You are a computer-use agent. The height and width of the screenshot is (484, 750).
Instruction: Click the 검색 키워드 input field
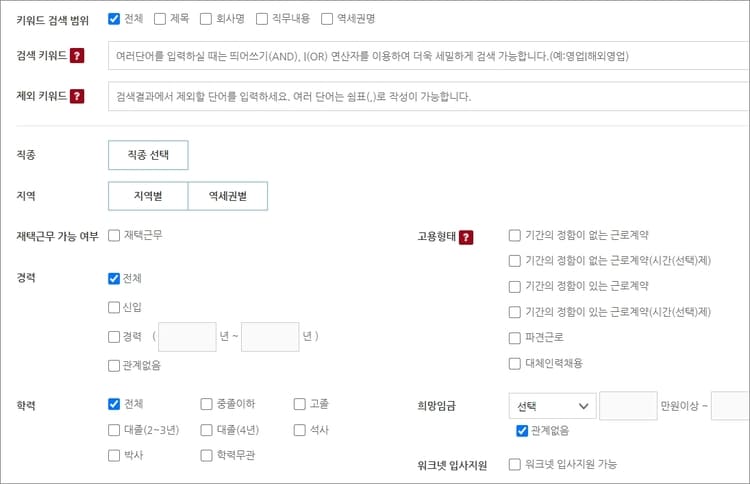429,55
